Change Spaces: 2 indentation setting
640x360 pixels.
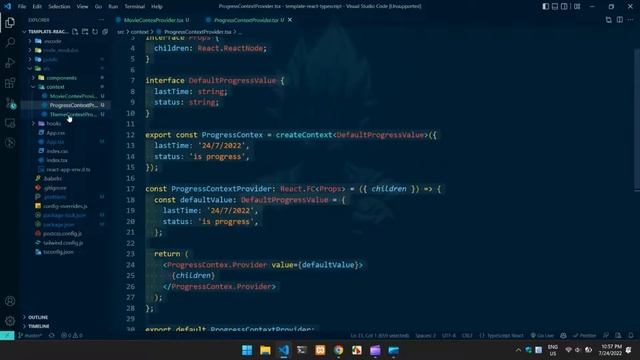[x=425, y=336]
